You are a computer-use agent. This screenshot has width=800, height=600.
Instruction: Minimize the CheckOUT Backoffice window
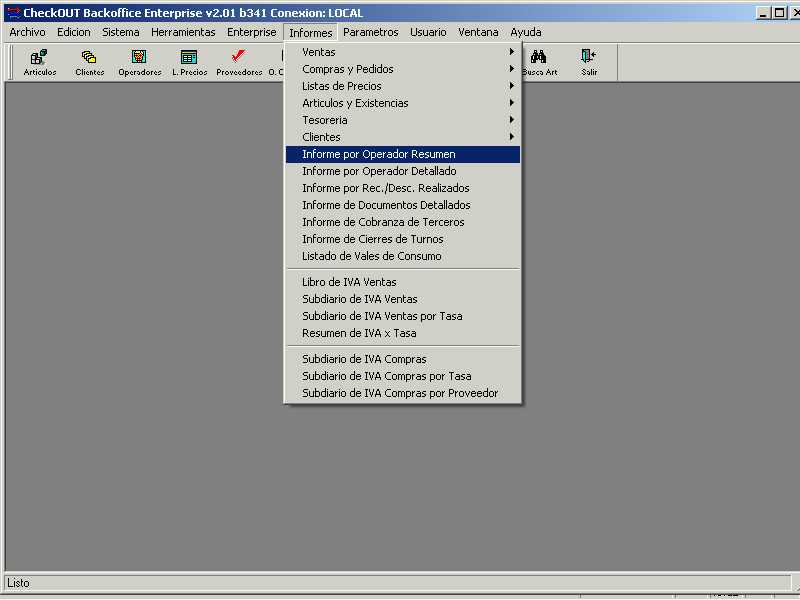click(763, 13)
